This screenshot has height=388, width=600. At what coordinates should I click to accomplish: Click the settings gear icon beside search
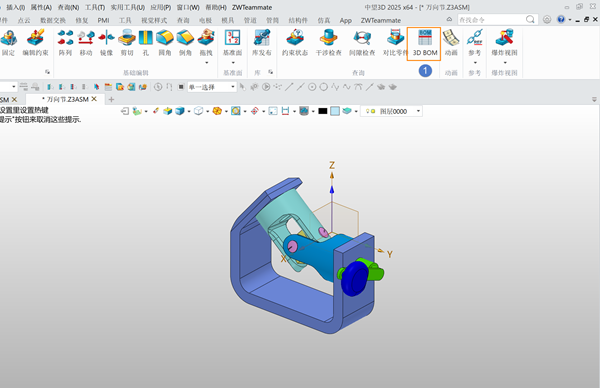[547, 20]
